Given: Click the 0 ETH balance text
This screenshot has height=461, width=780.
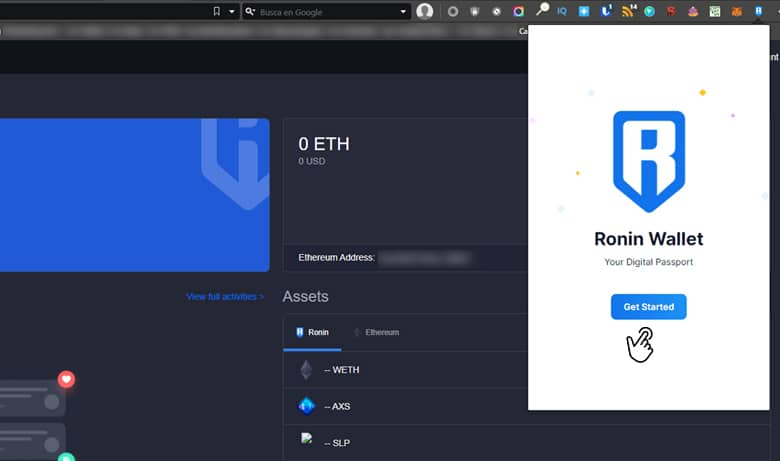Looking at the screenshot, I should (x=324, y=144).
